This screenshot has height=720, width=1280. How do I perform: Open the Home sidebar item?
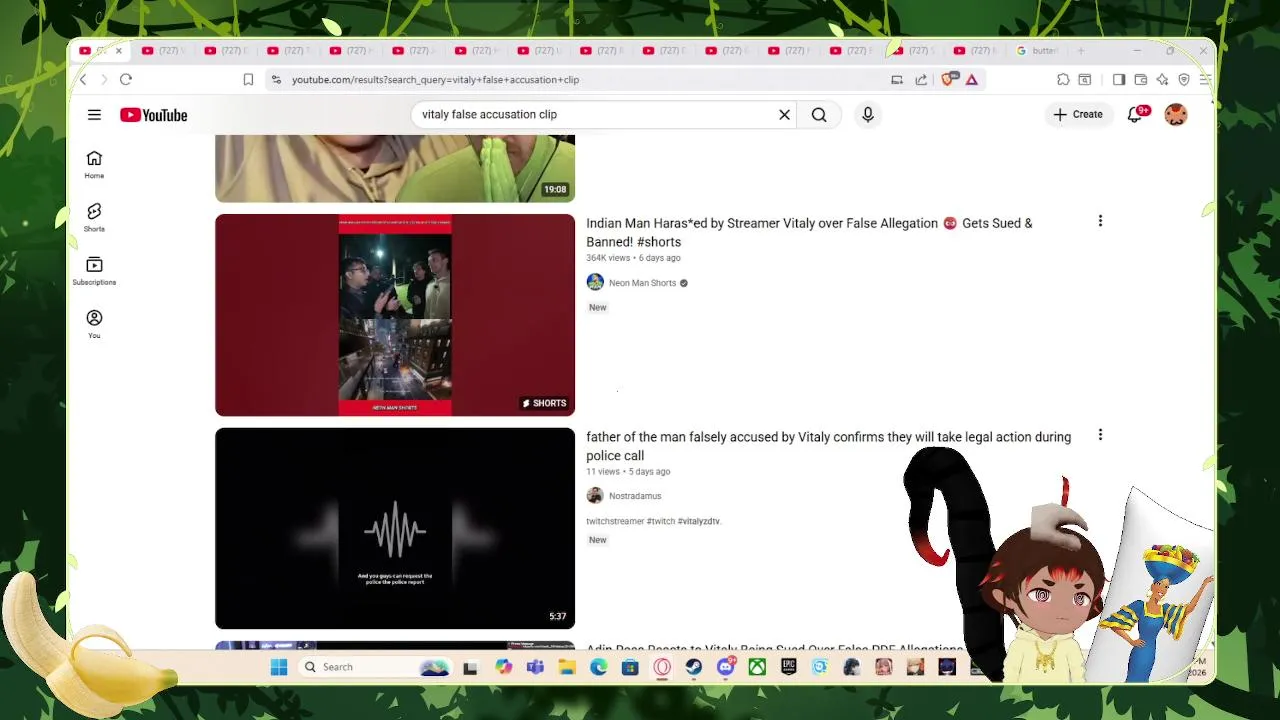(94, 165)
